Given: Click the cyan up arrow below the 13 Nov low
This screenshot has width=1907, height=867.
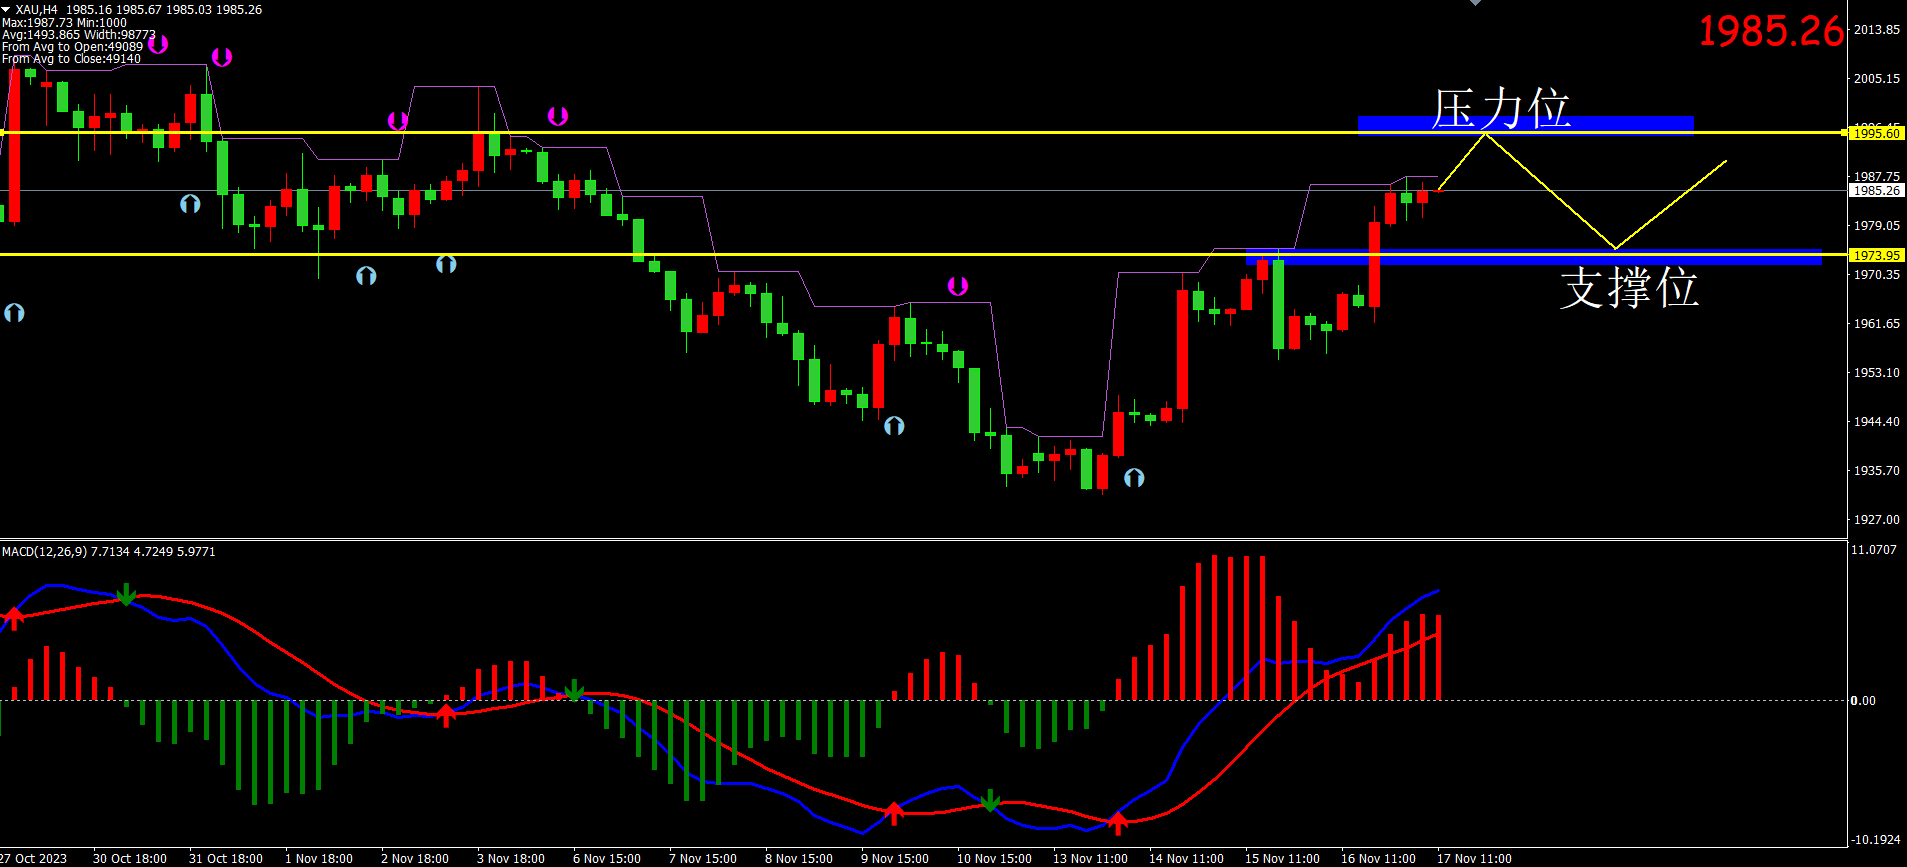Looking at the screenshot, I should click(x=1133, y=478).
